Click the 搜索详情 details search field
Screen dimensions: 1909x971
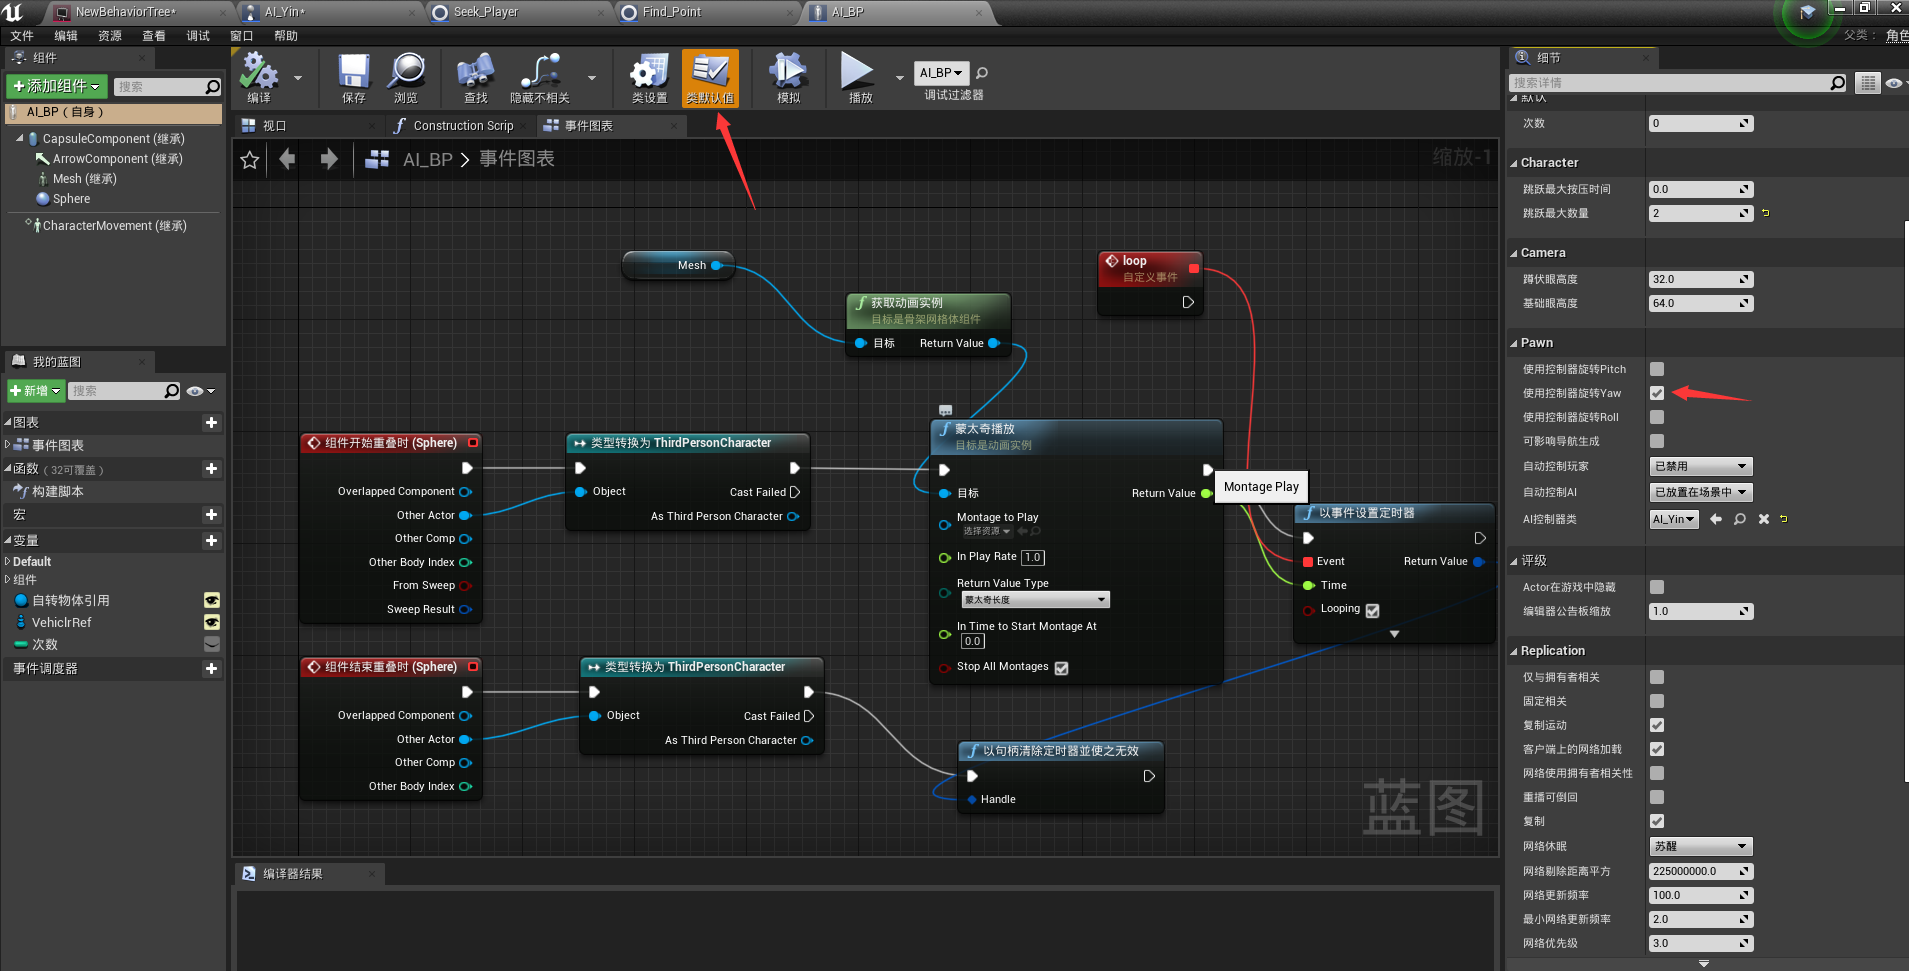(1670, 83)
